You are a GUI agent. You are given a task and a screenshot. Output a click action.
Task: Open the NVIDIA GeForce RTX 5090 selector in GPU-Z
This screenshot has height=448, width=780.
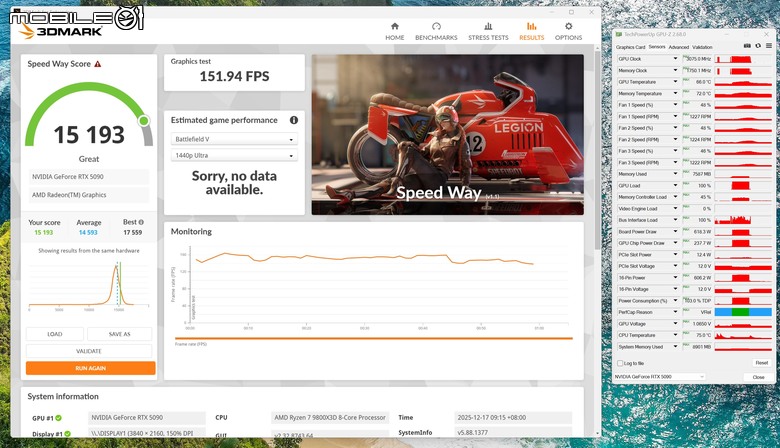659,377
